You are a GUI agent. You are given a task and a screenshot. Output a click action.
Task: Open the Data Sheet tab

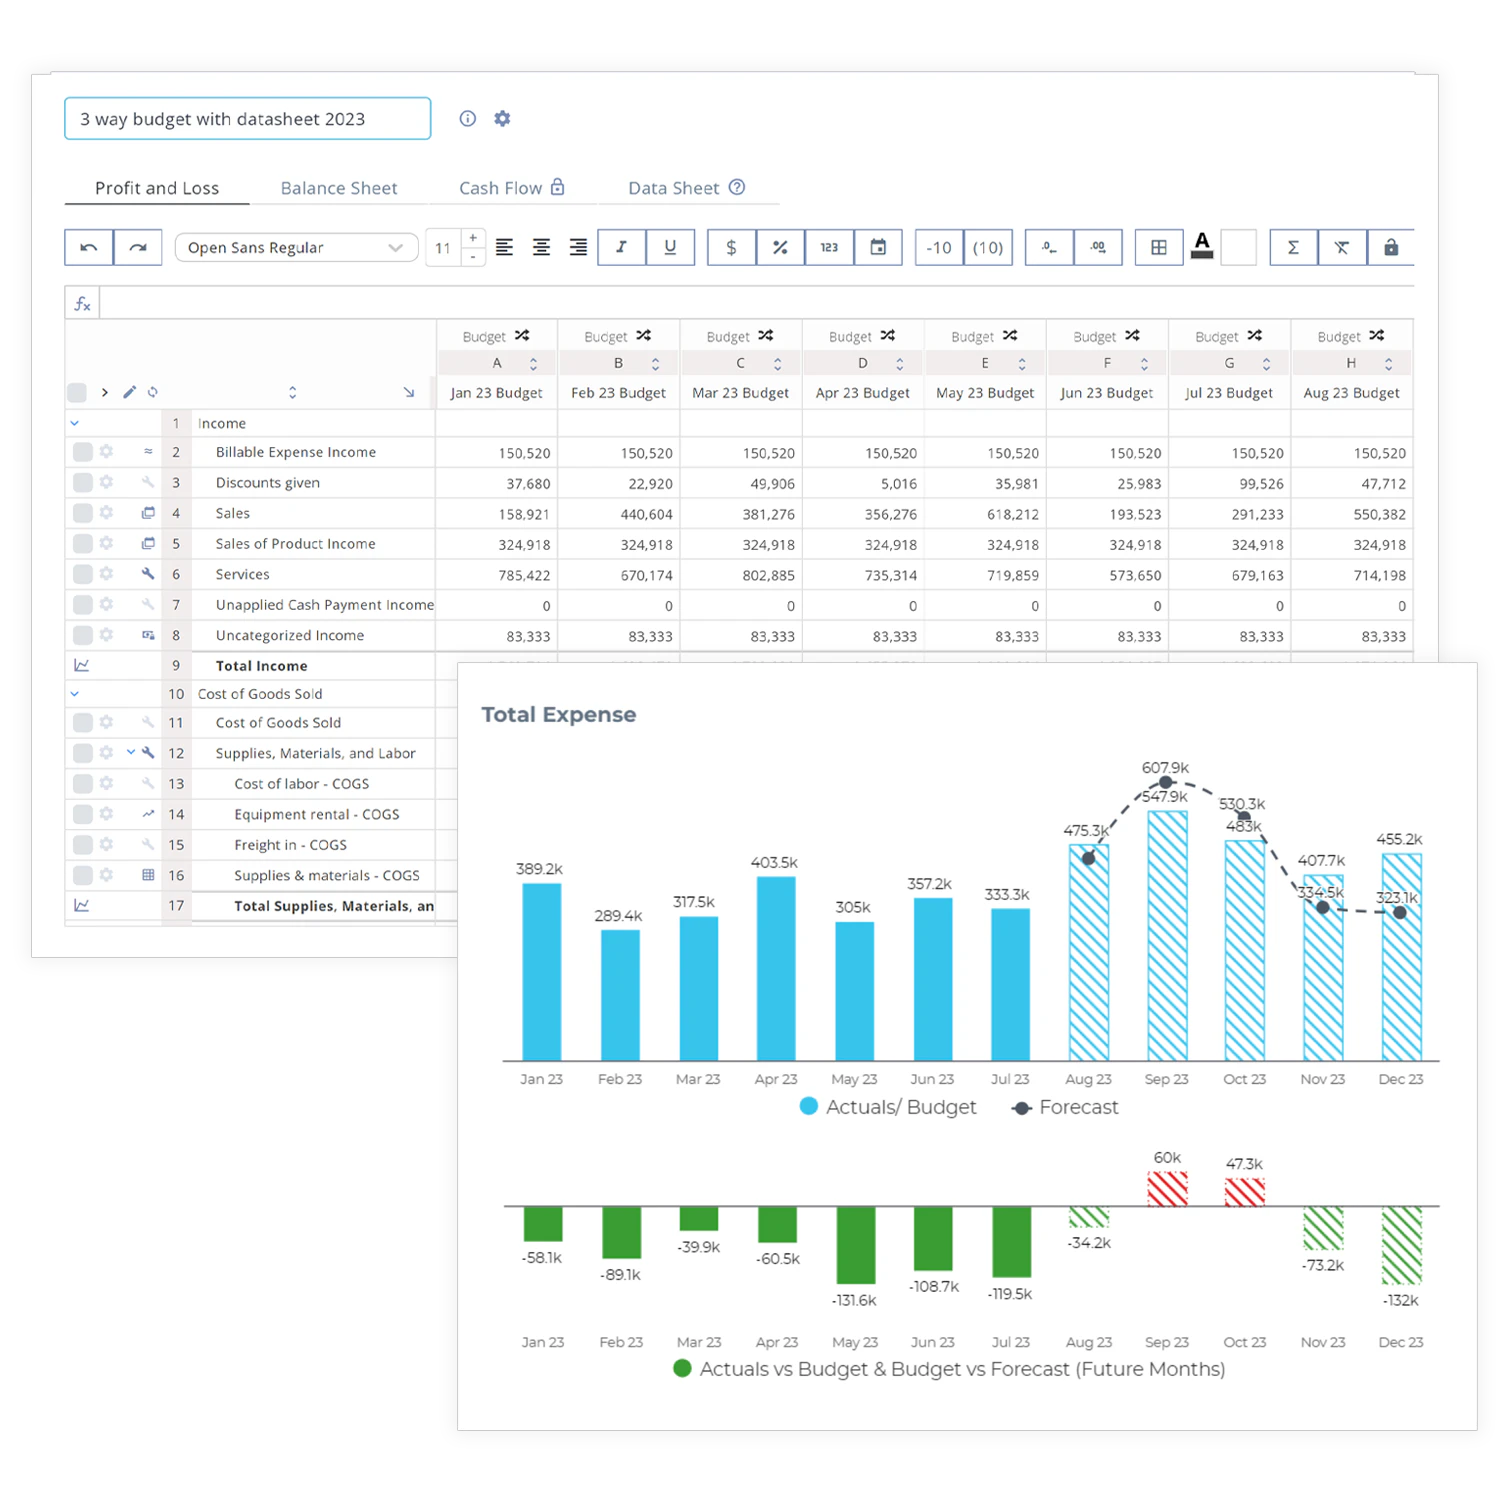pyautogui.click(x=673, y=188)
